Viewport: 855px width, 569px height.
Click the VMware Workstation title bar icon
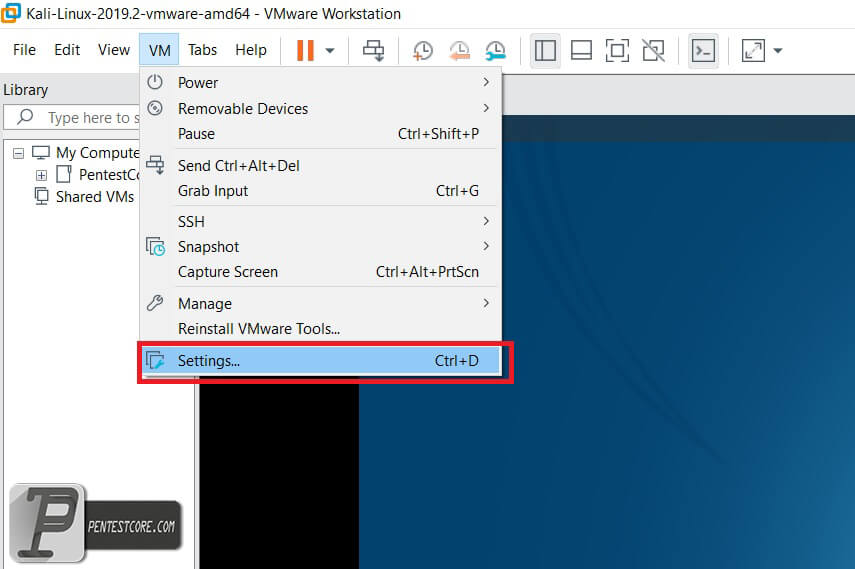click(x=11, y=13)
